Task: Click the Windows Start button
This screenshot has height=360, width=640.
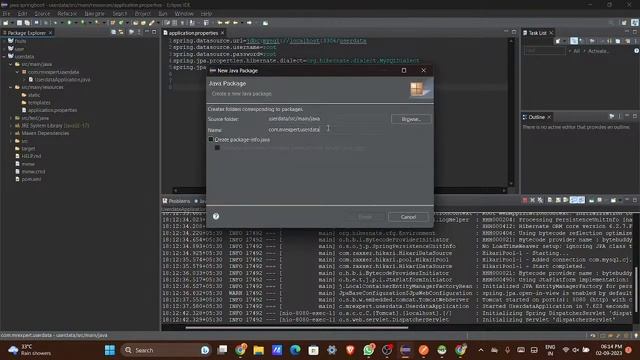Action: click(110, 350)
